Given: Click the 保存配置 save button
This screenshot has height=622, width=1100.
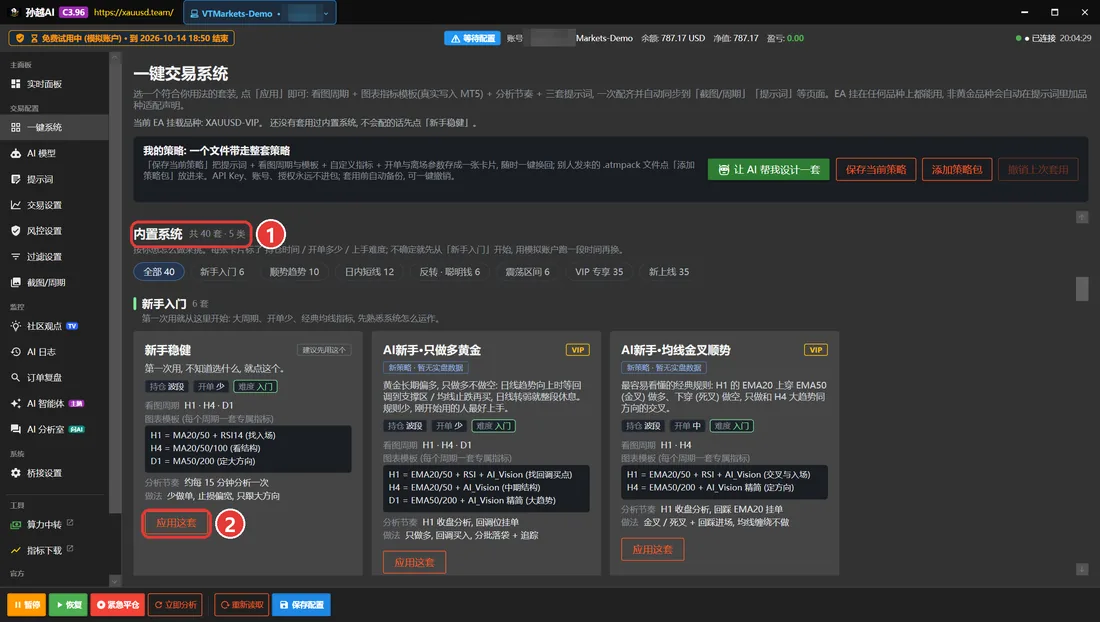Looking at the screenshot, I should [x=302, y=605].
